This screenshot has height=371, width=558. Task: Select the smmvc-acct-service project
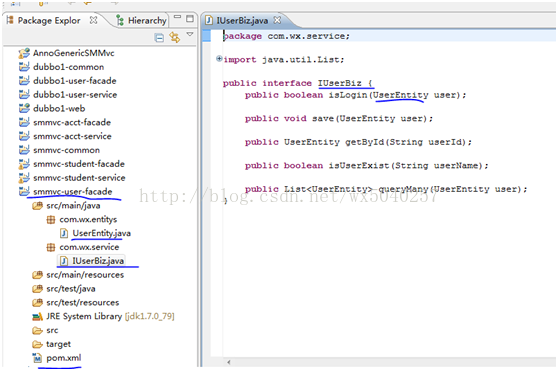click(72, 136)
